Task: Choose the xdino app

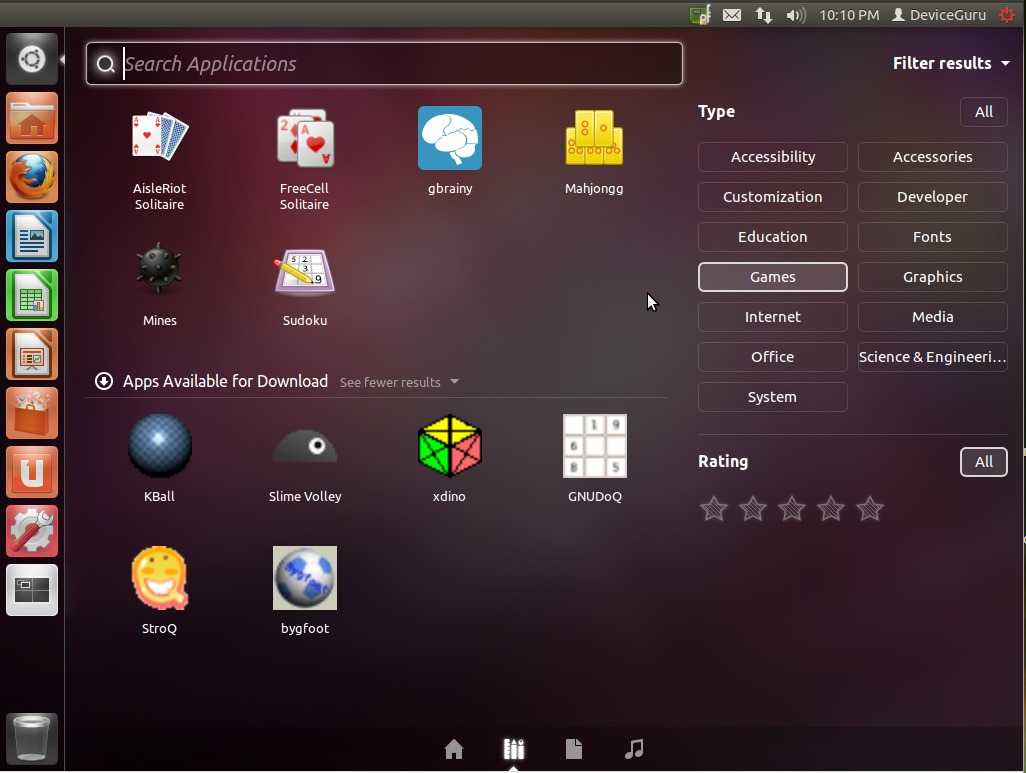Action: coord(450,458)
